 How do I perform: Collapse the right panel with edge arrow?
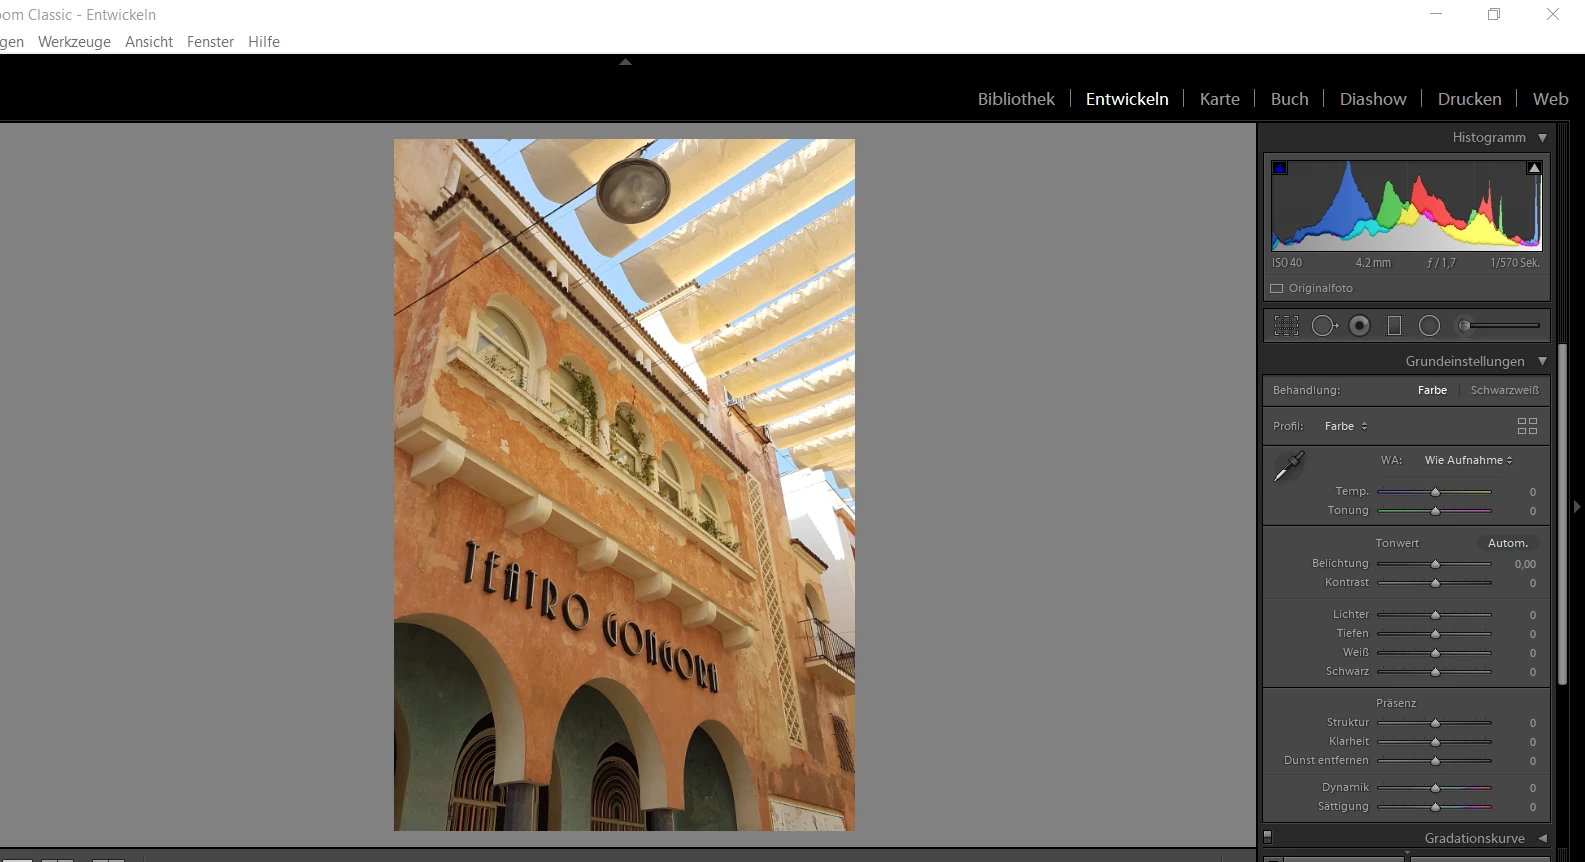1577,507
